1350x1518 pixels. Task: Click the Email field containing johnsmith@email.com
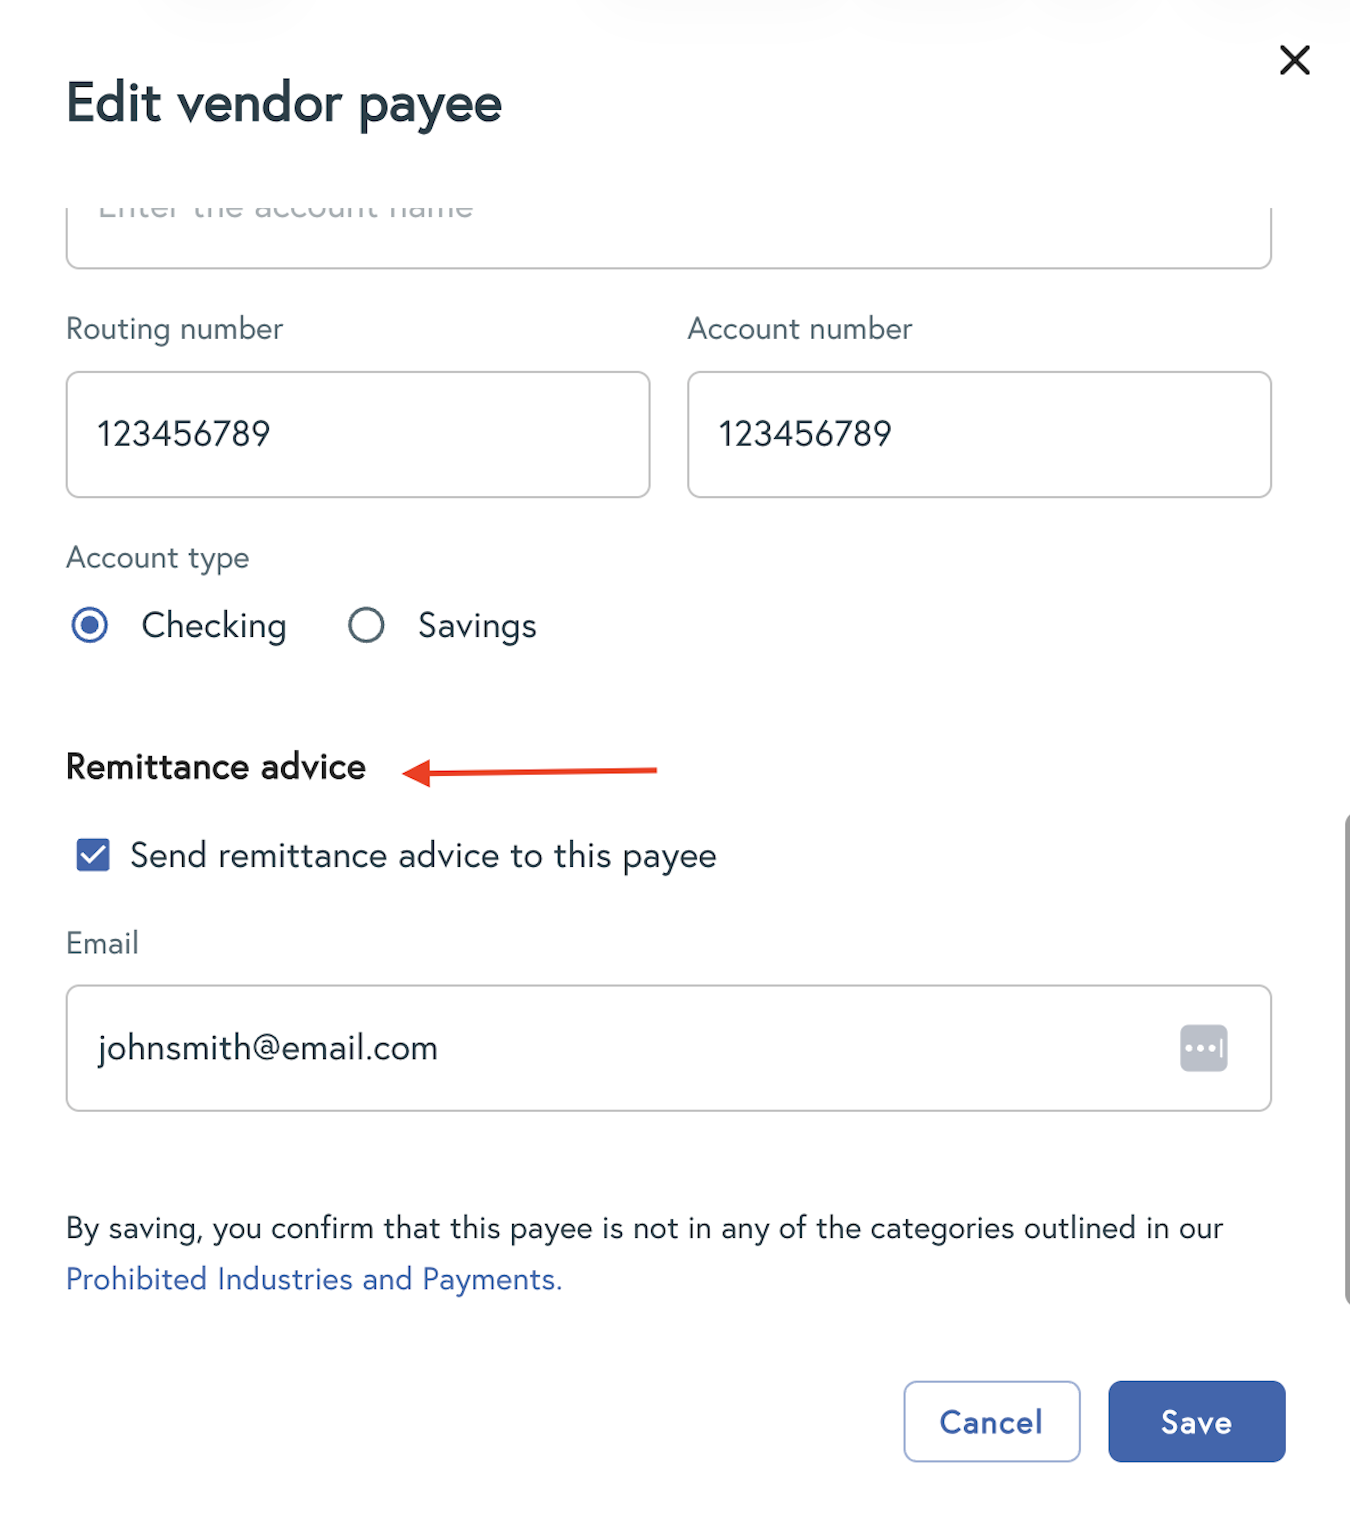(x=620, y=1048)
